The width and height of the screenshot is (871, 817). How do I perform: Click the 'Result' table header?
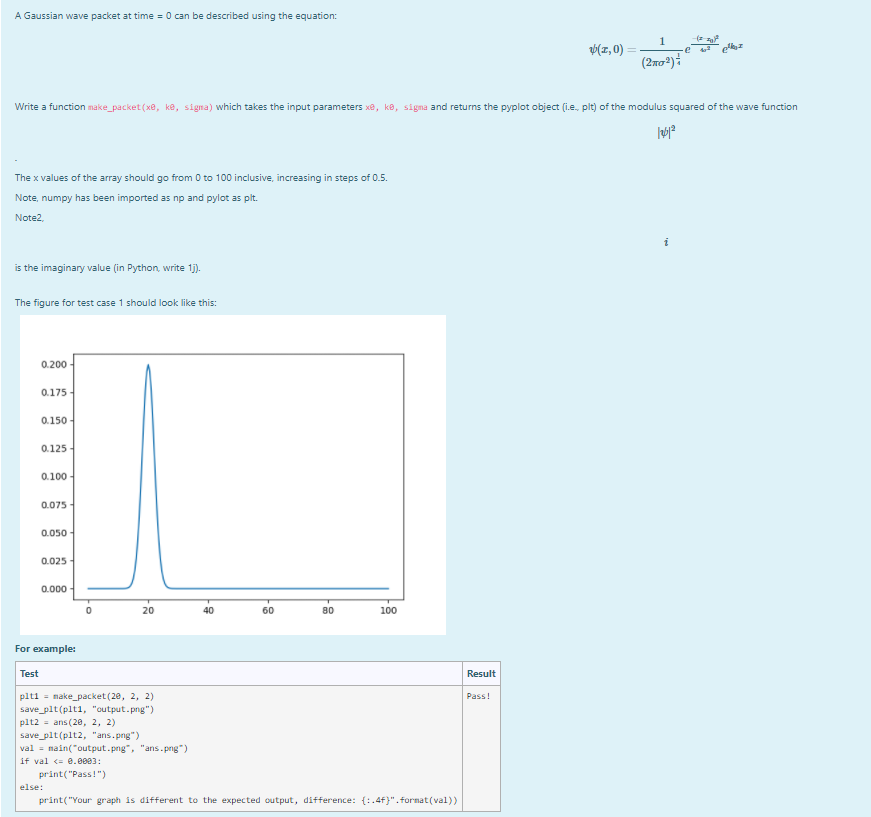480,673
